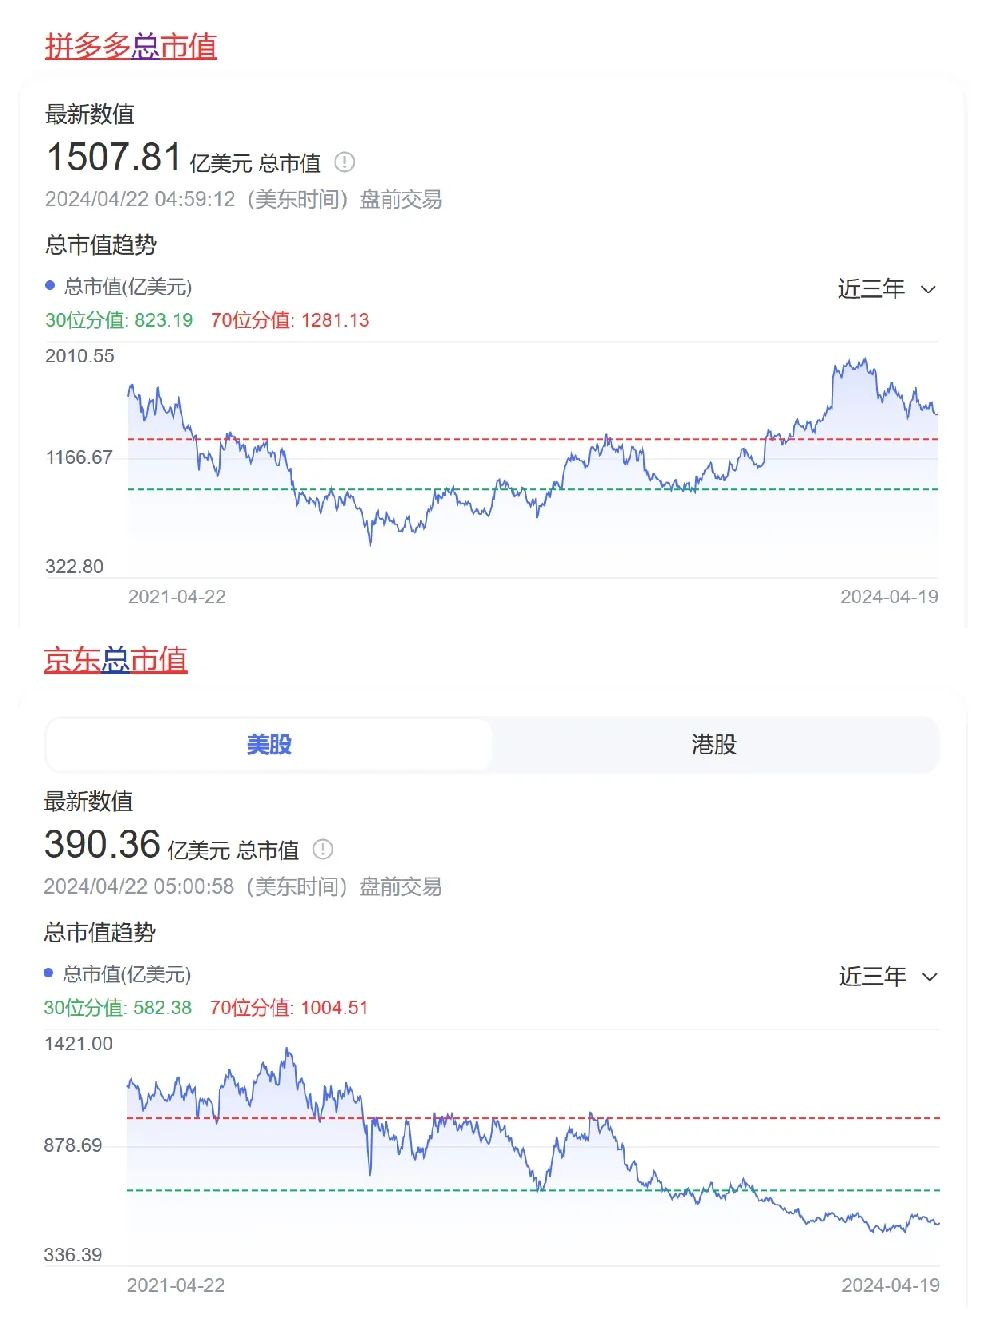Toggle Pinduoduo 总市值(亿美元) legend dot

(x=50, y=286)
